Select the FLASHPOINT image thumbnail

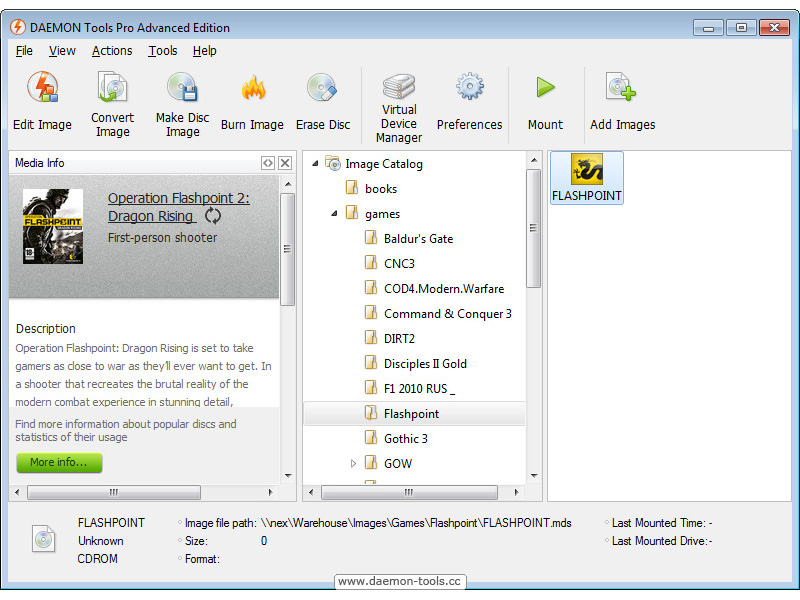(586, 178)
